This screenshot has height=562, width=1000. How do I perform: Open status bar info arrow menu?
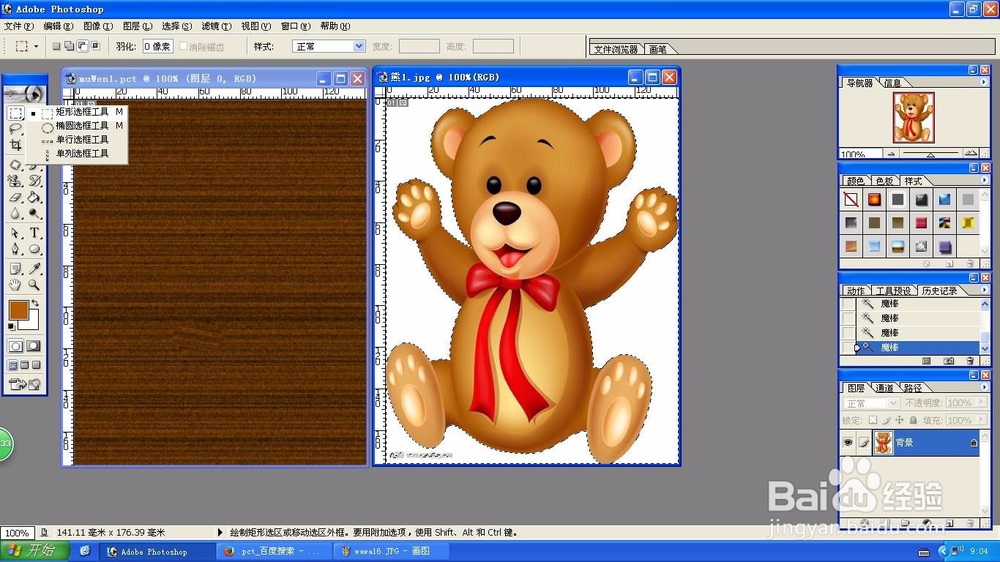coord(220,532)
